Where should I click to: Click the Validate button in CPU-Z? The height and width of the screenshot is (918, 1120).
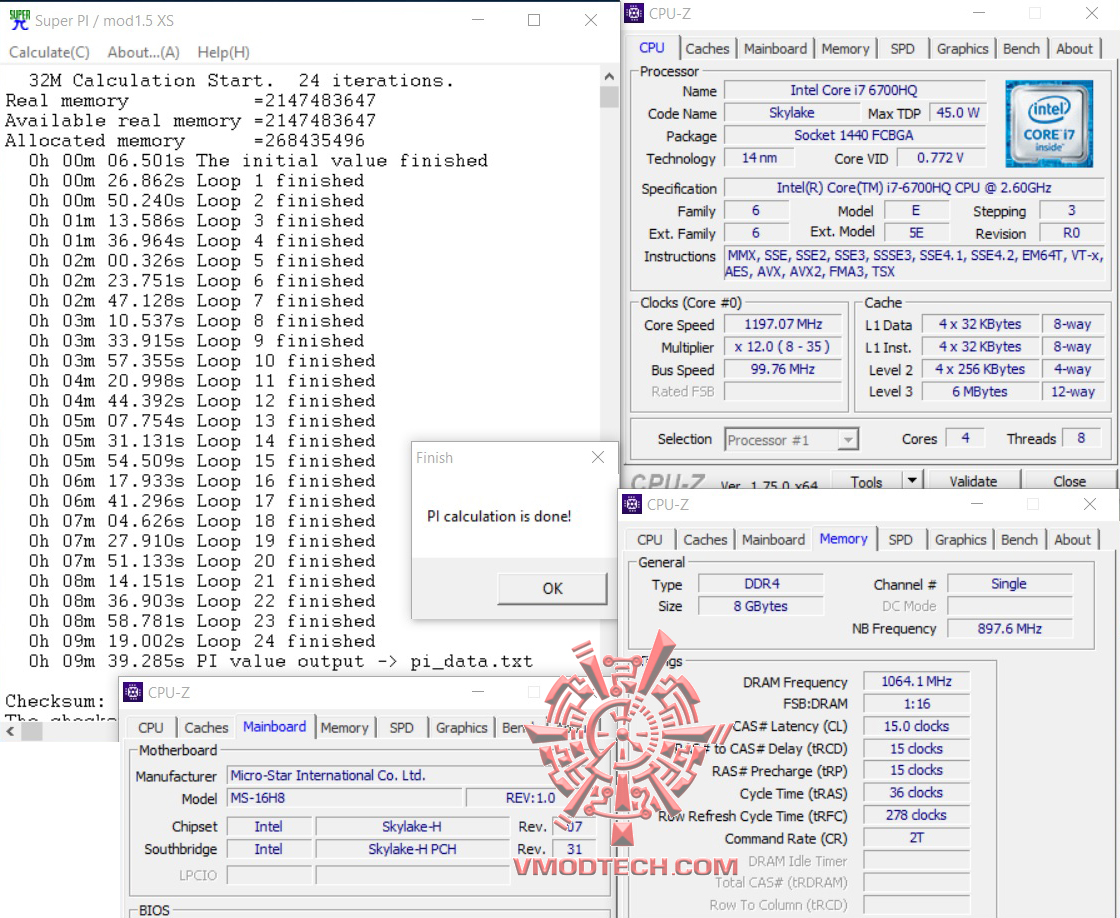[972, 482]
